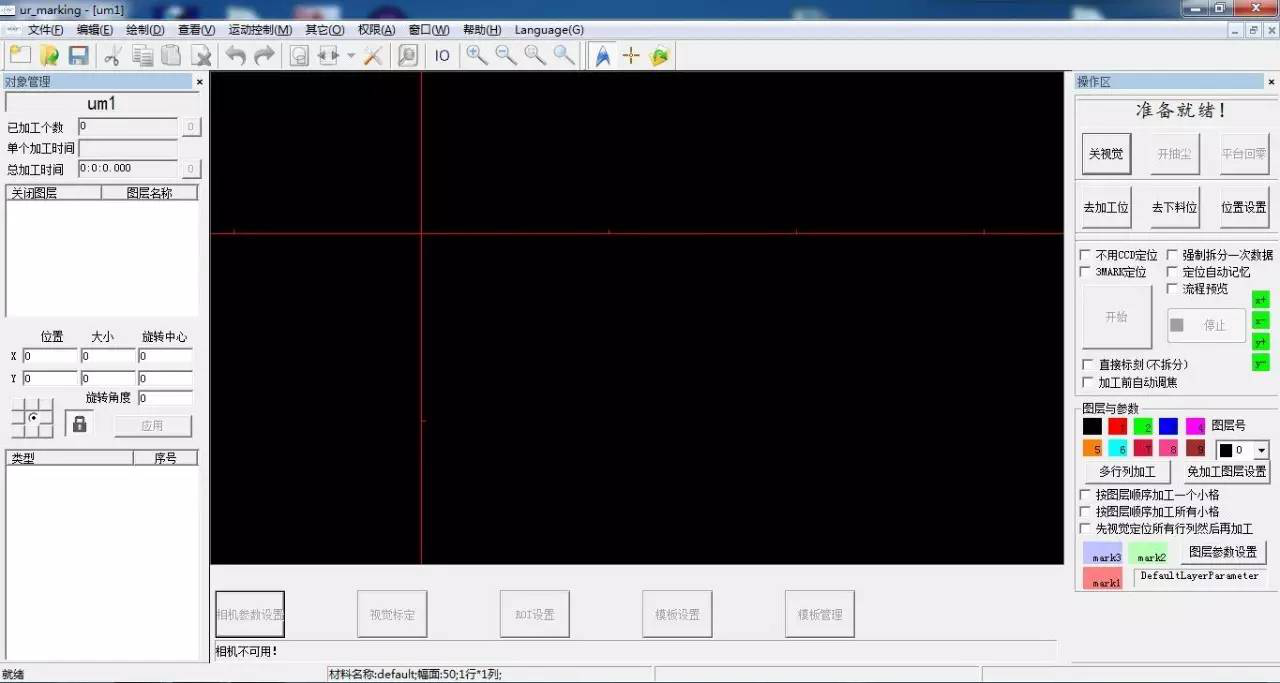
Task: Toggle the padlock lock icon
Action: pos(79,424)
